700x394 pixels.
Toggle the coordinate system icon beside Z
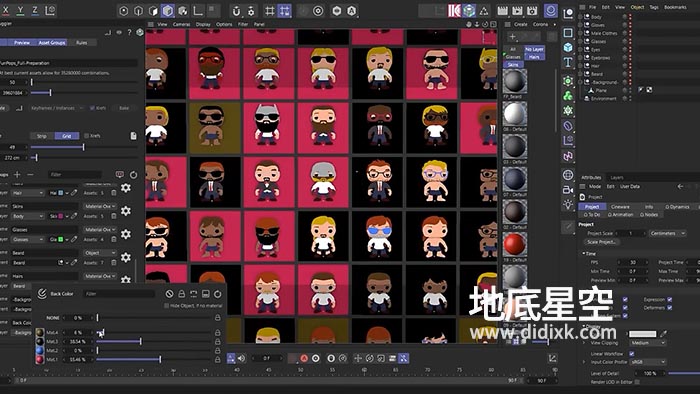coord(50,10)
